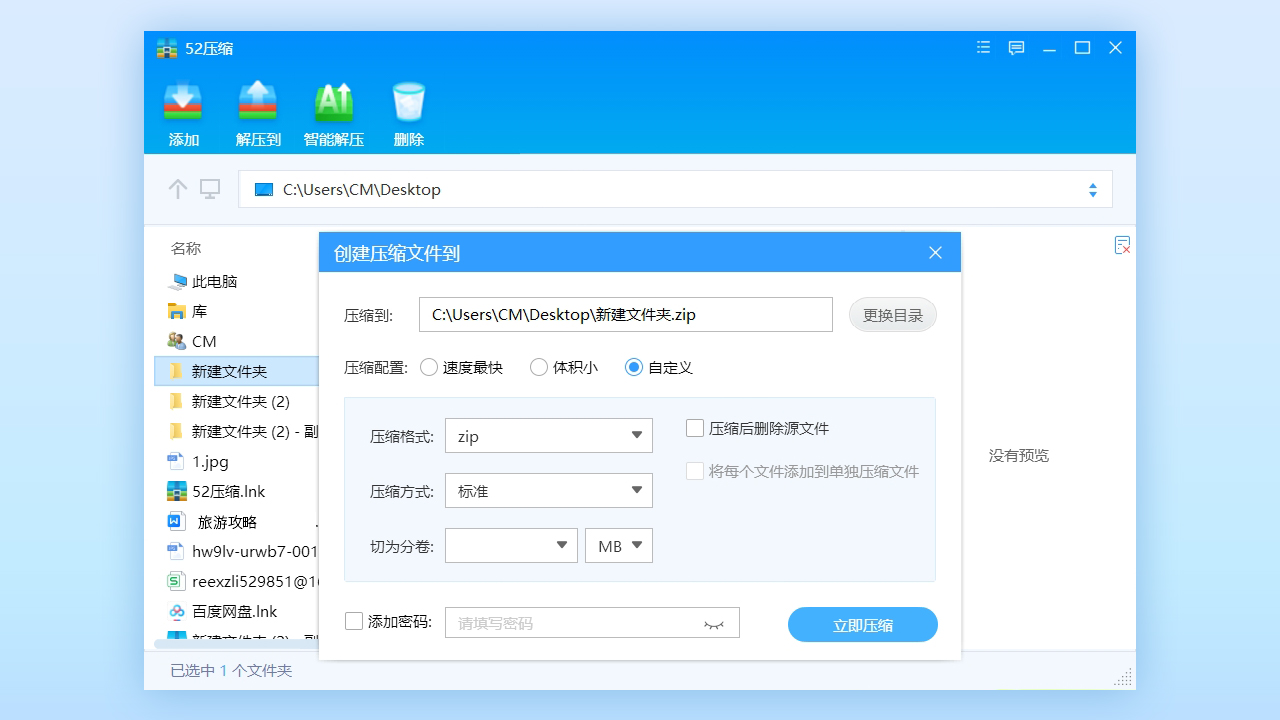Click 更换目录 to change directory
The height and width of the screenshot is (720, 1280).
point(892,314)
